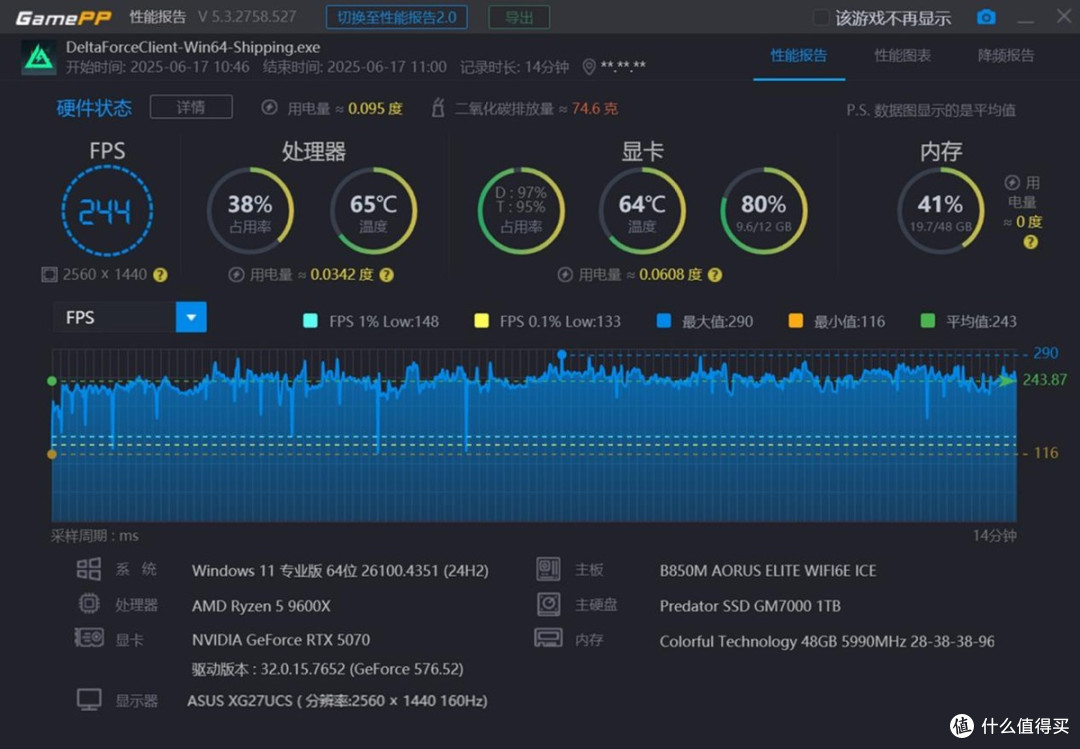Click the FPS 244 gauge
Screen dimensions: 1080x749
(x=107, y=211)
